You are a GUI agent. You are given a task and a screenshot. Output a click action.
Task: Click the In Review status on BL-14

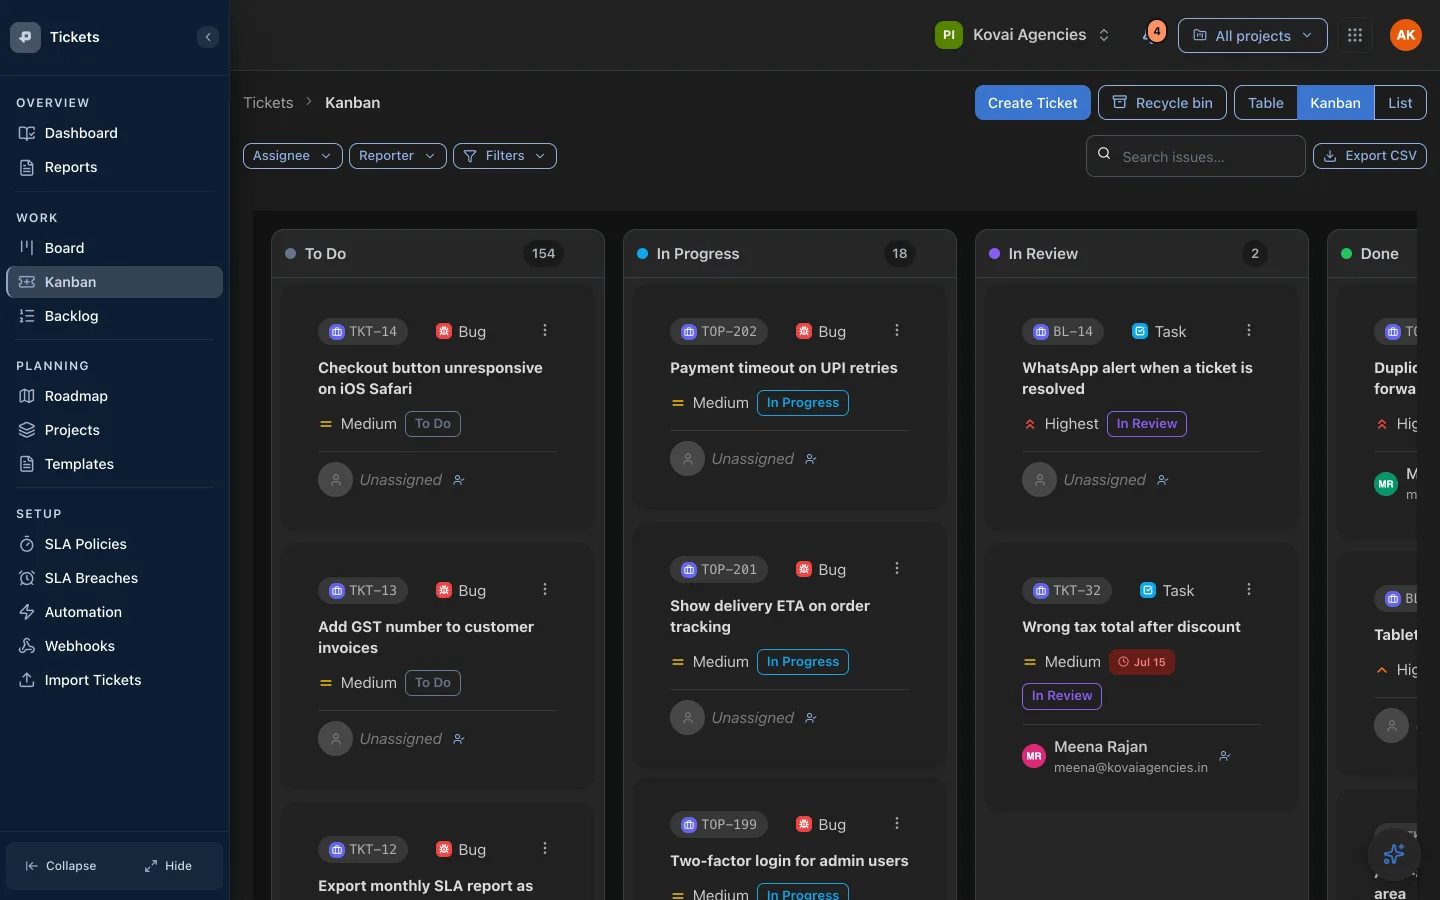[1147, 424]
